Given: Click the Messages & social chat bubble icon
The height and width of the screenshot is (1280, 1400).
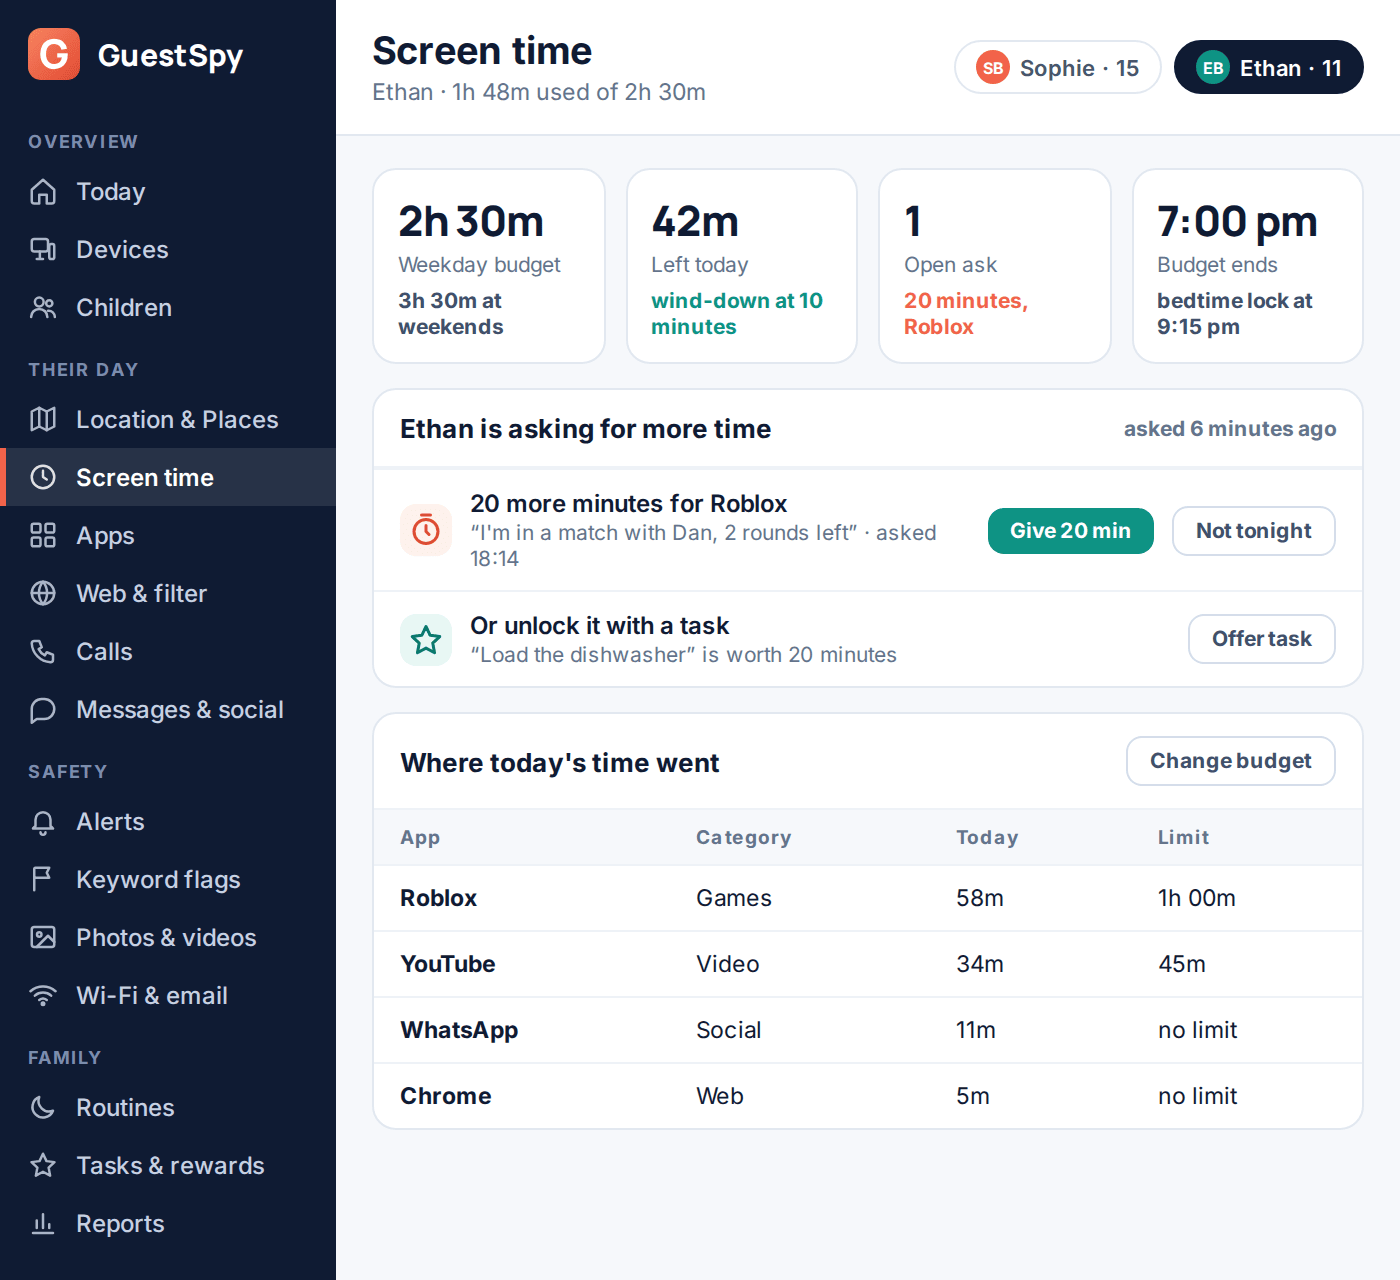Looking at the screenshot, I should (43, 709).
